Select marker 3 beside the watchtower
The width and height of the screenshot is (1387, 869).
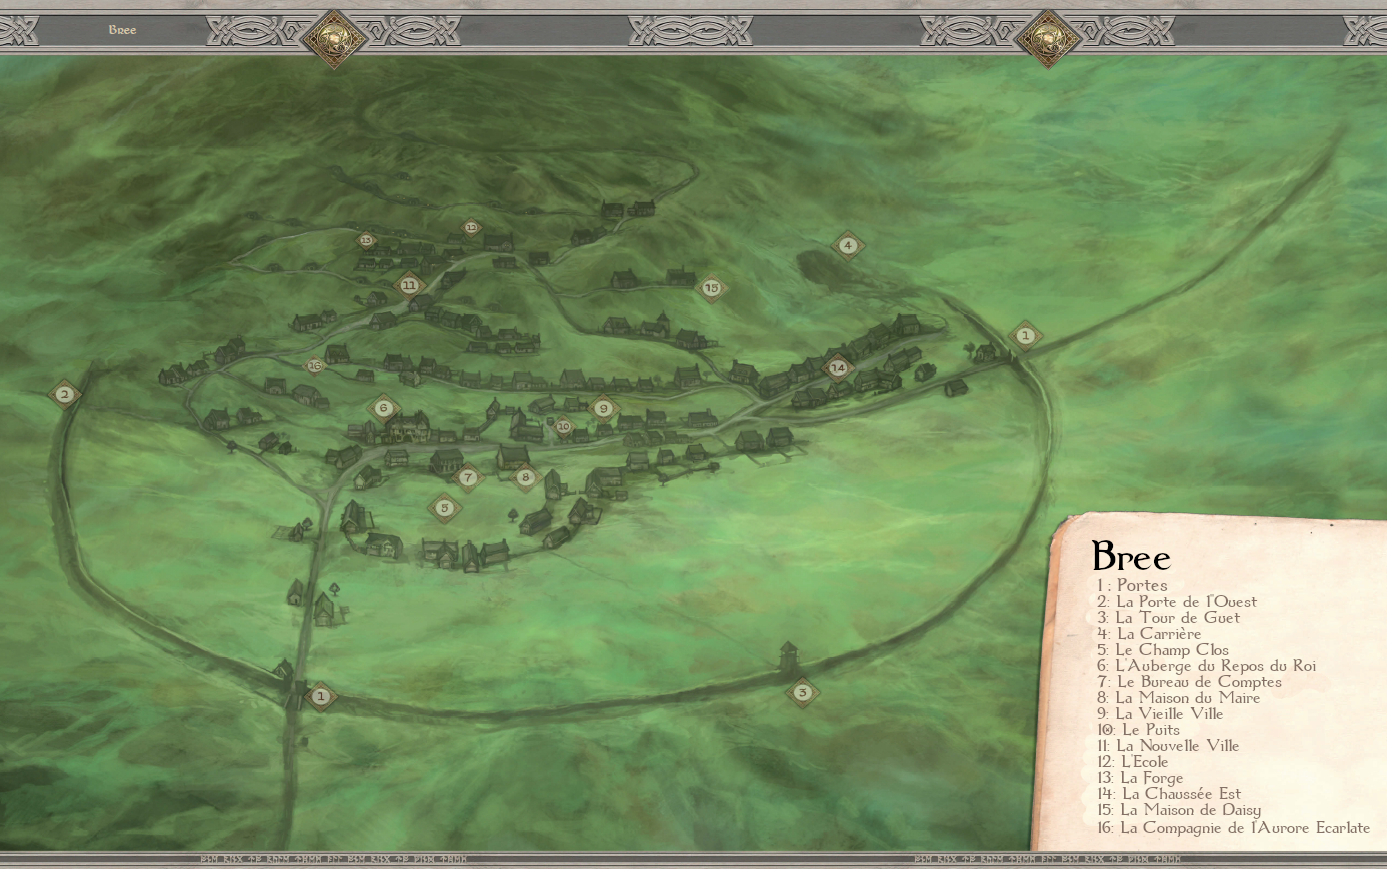802,692
